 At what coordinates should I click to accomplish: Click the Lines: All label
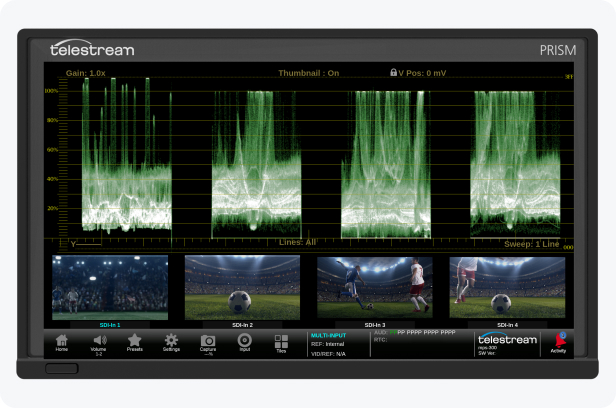(x=297, y=242)
